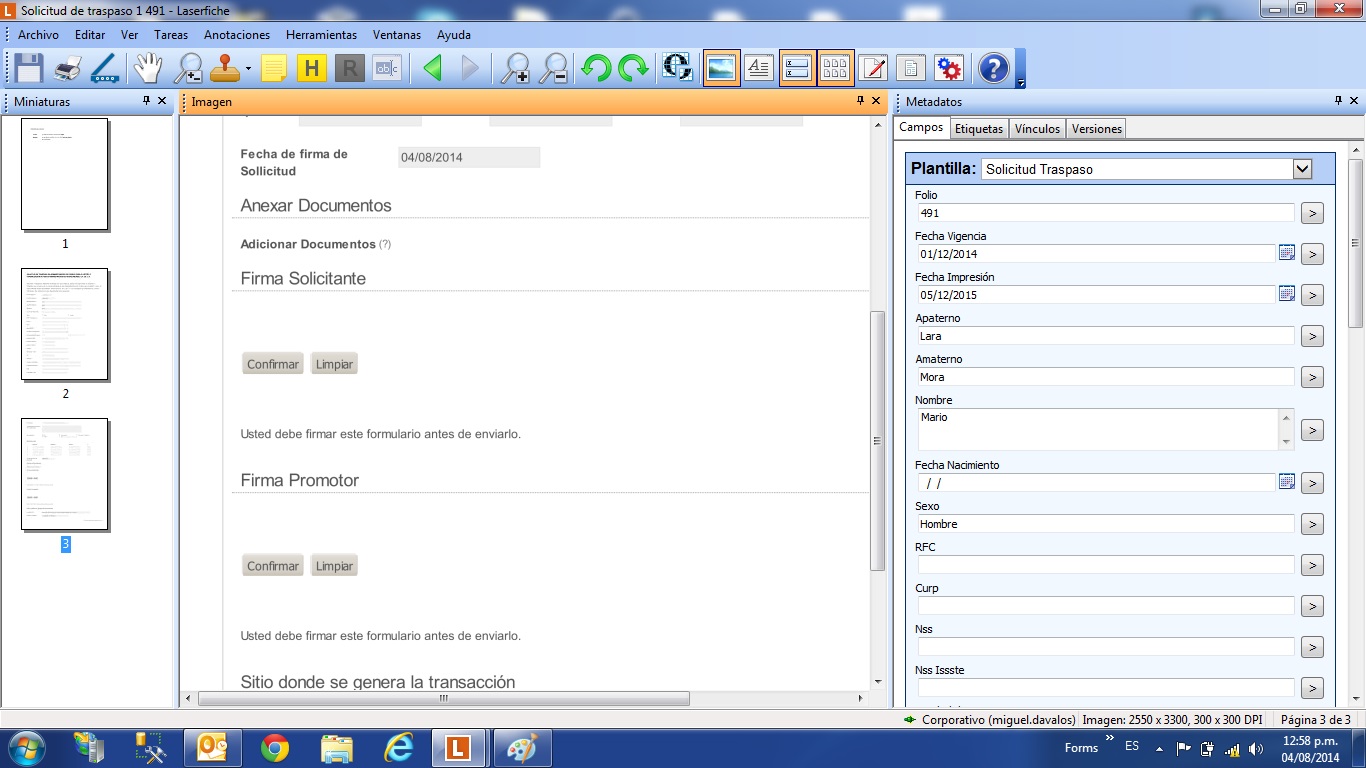Viewport: 1366px width, 768px height.
Task: Activate the zoom region magnifier tool
Action: coord(188,68)
